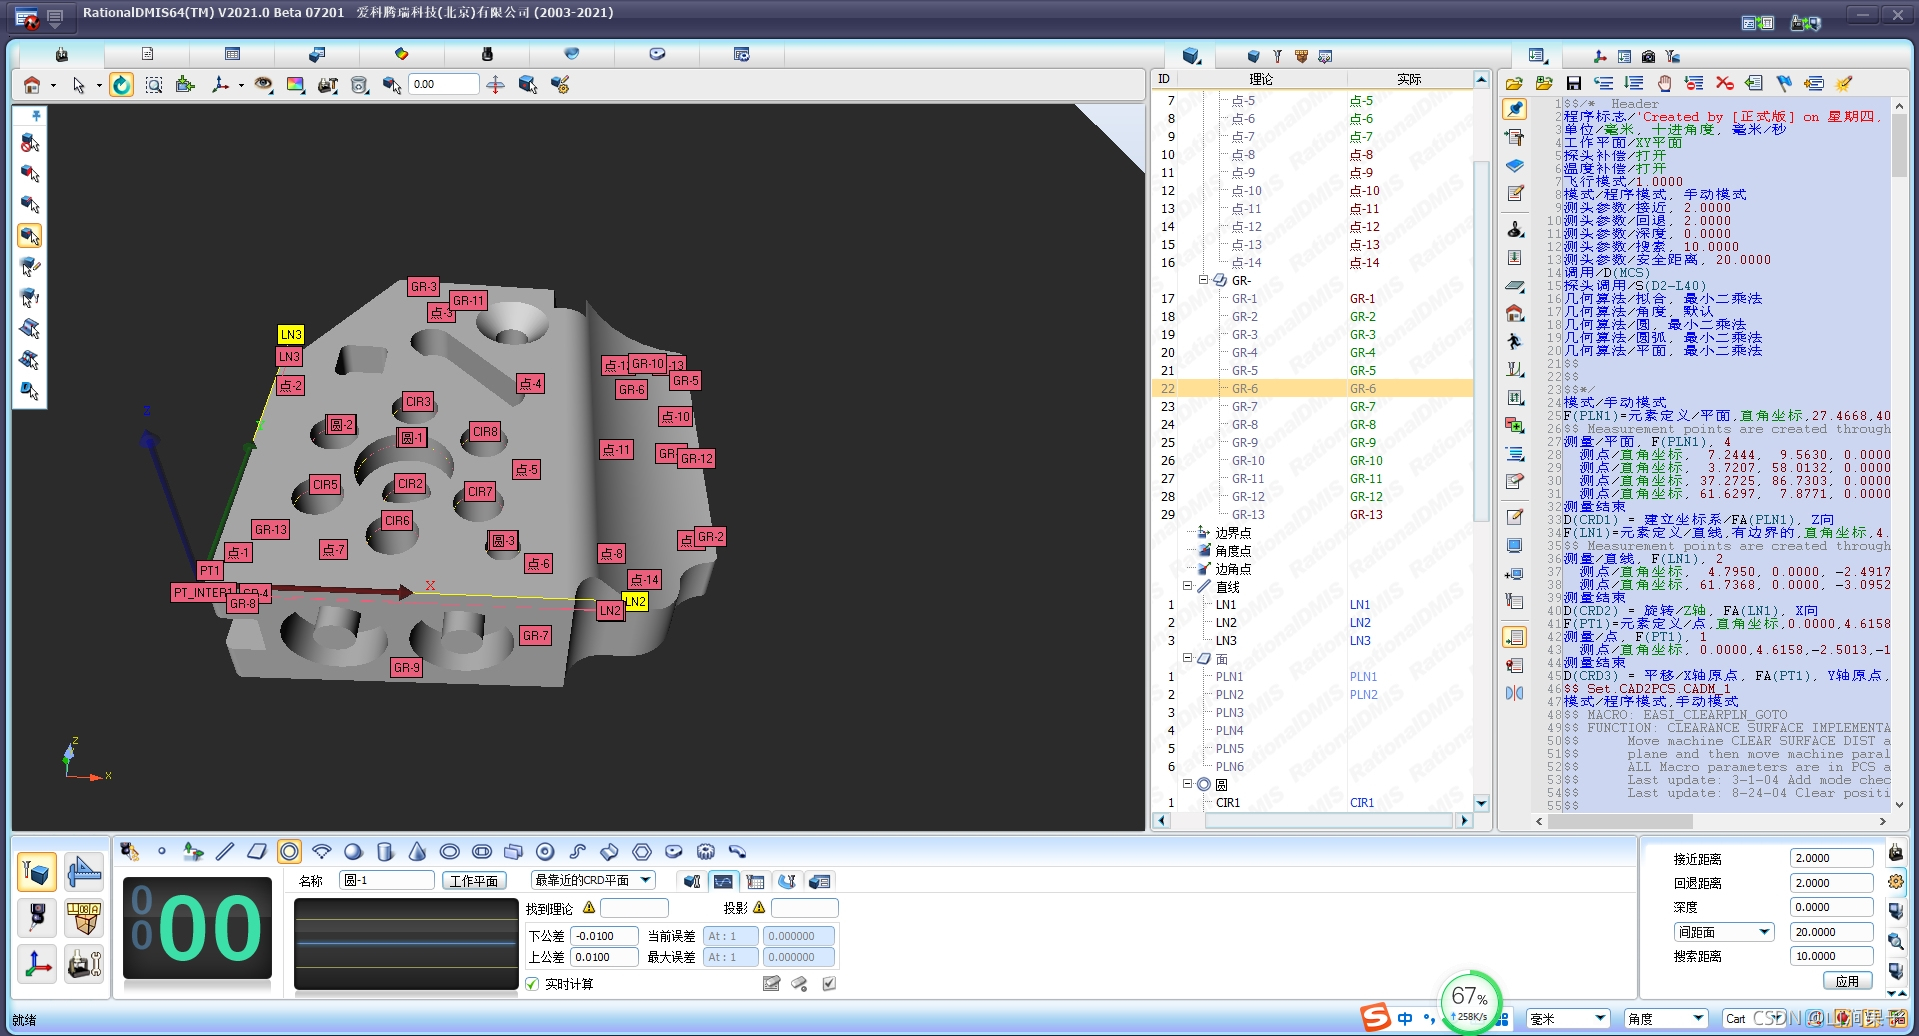The image size is (1919, 1036).
Task: Click the zoom window tool
Action: pyautogui.click(x=154, y=85)
